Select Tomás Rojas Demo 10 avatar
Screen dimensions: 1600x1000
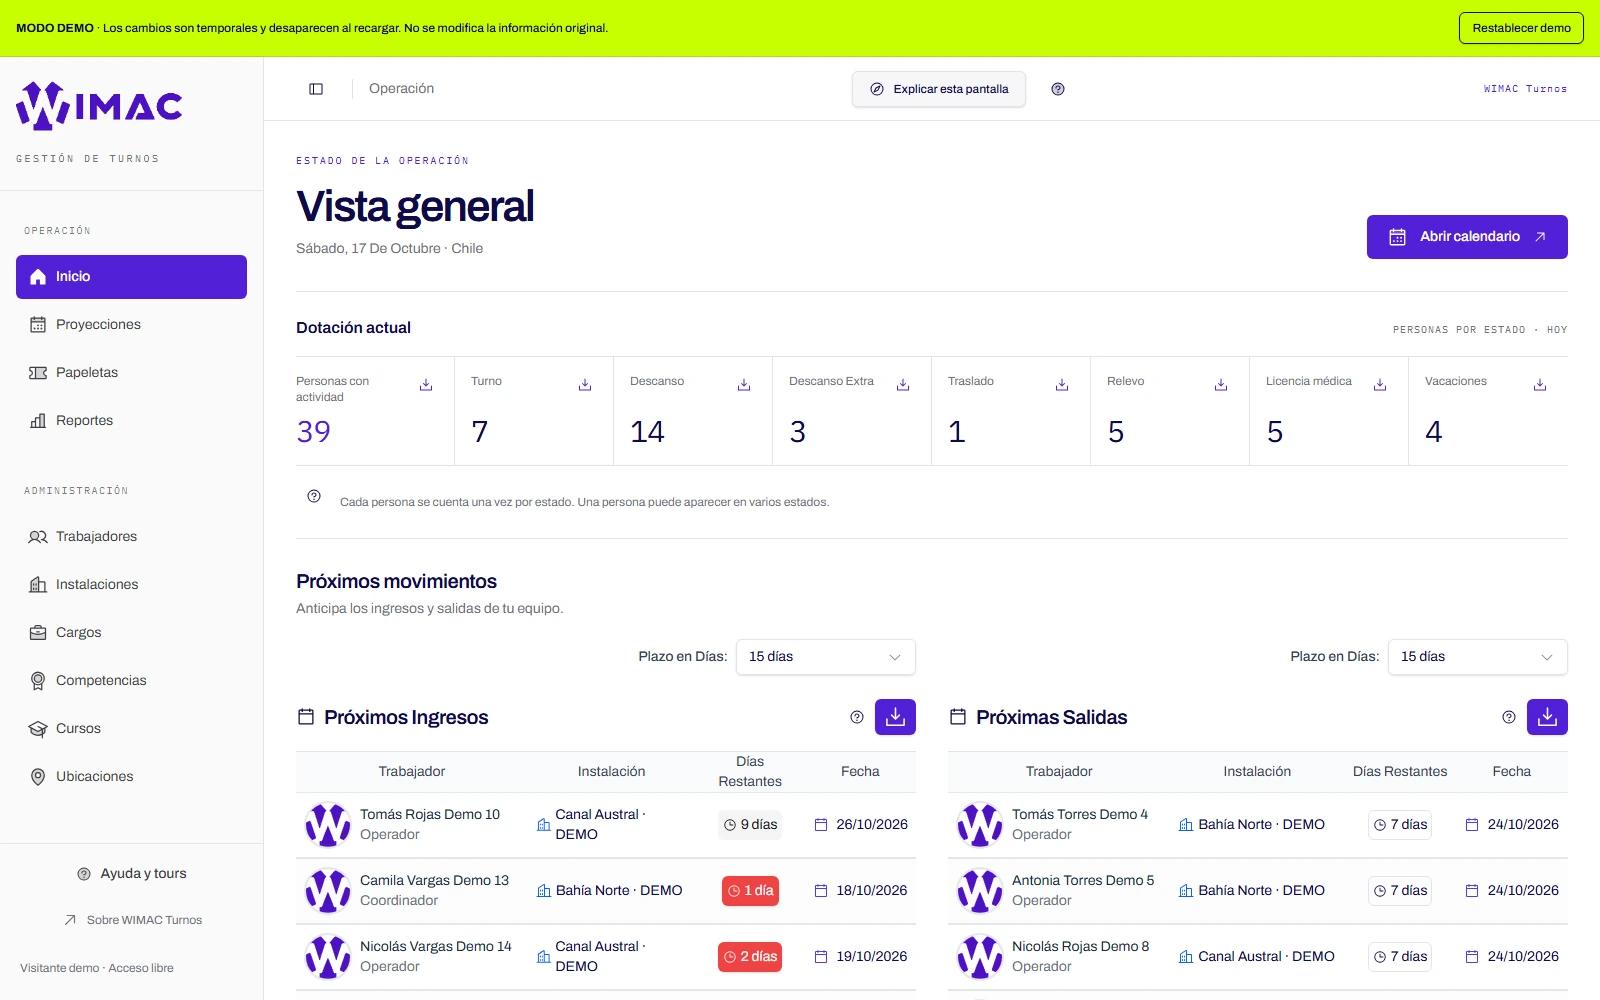(x=328, y=825)
